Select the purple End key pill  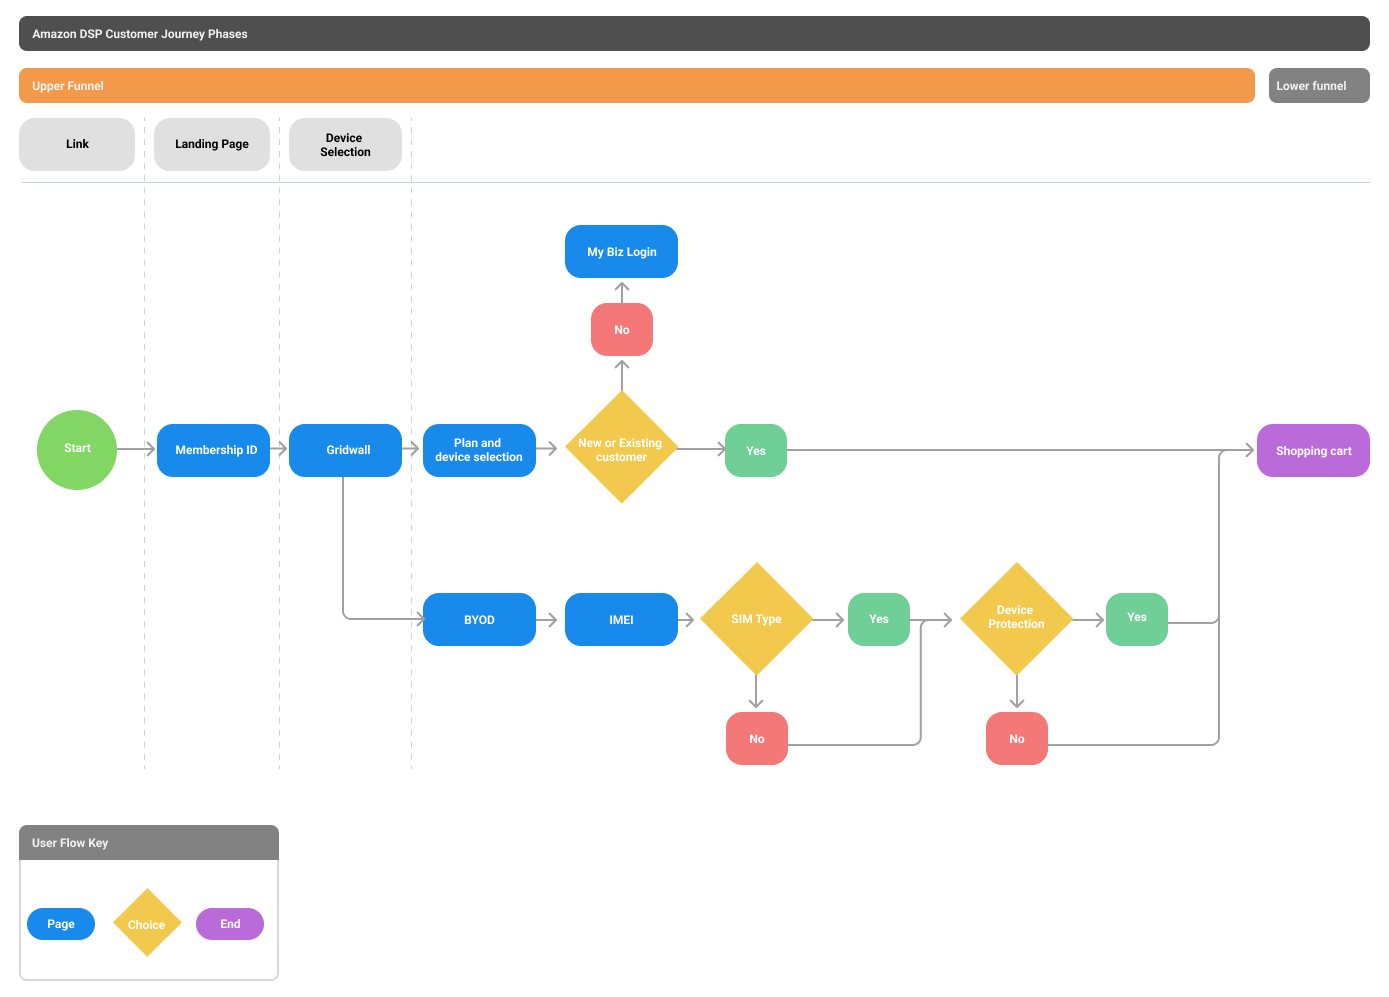click(230, 924)
